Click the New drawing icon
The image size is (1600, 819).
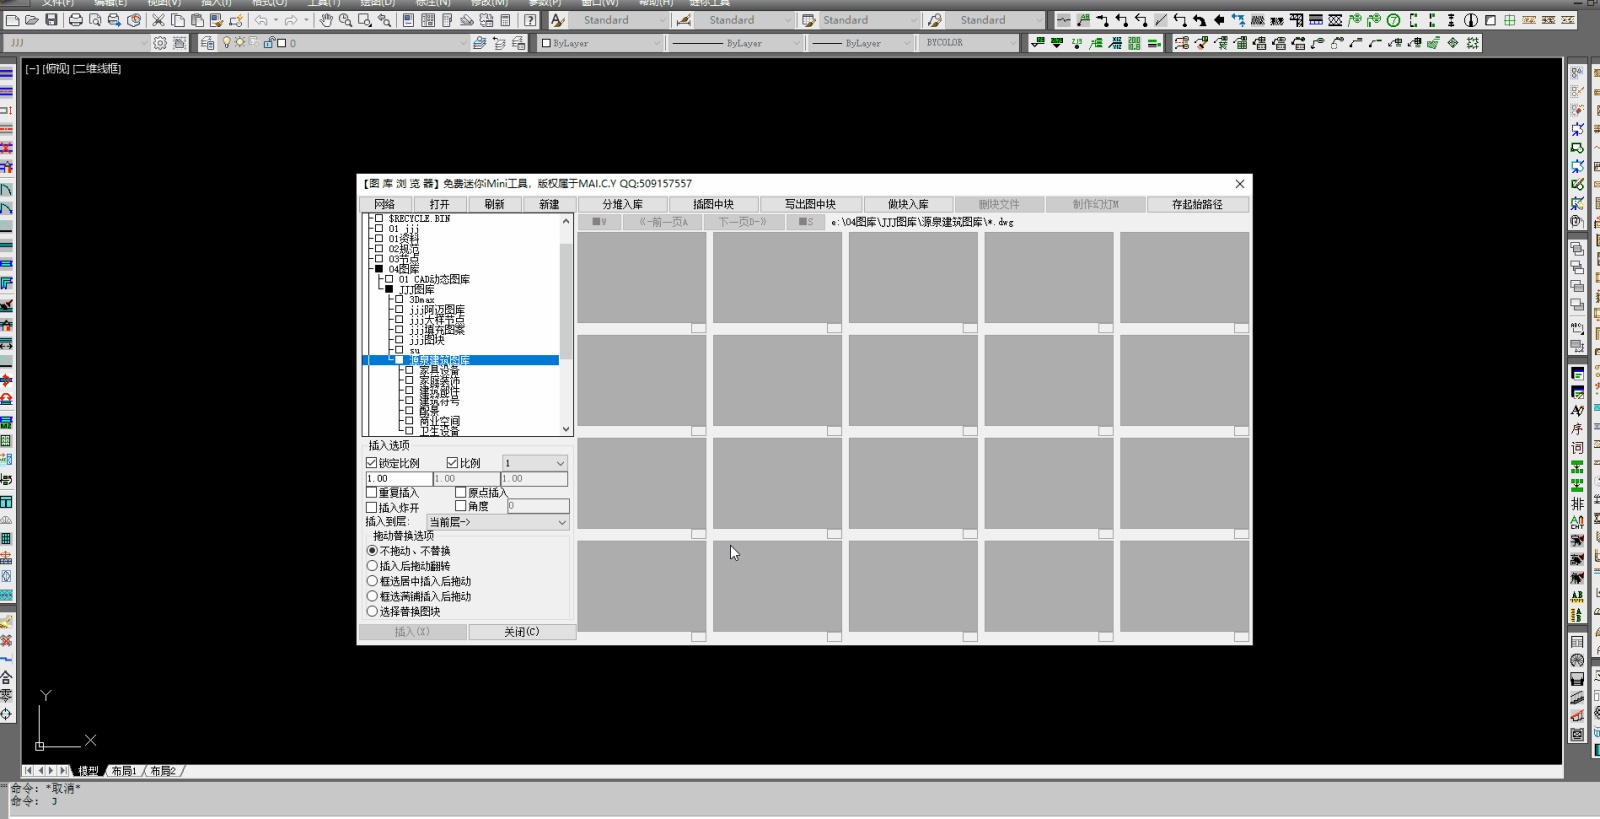pos(12,20)
